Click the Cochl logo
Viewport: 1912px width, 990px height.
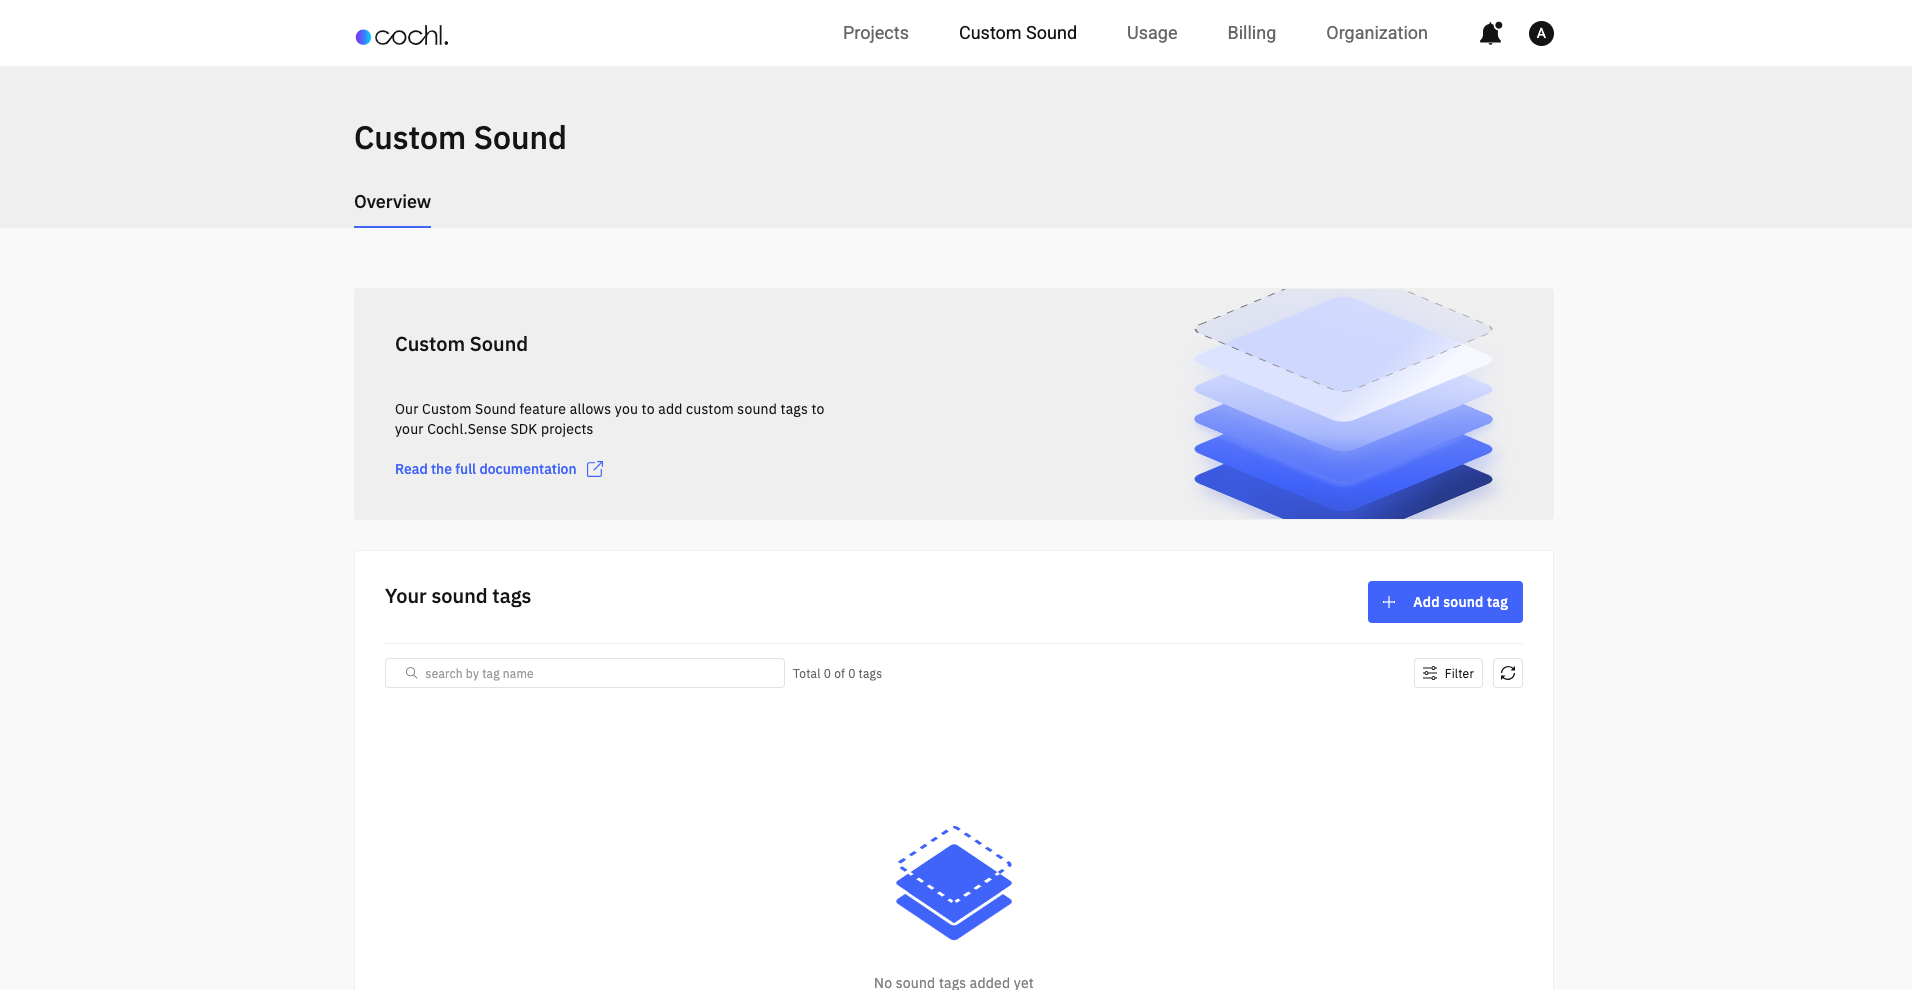(x=402, y=35)
